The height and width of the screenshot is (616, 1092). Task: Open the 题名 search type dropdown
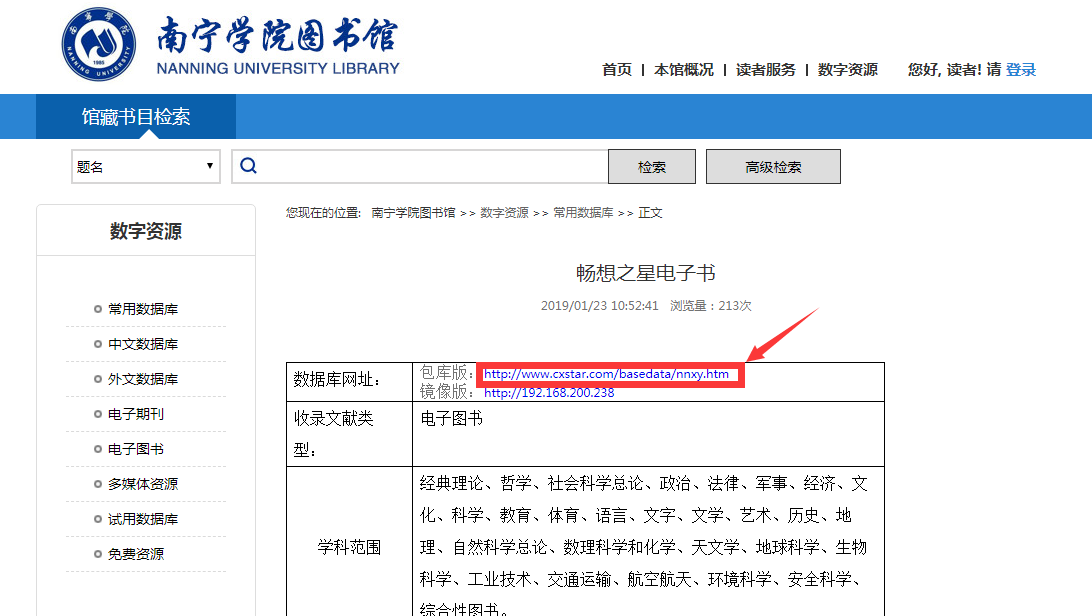146,167
